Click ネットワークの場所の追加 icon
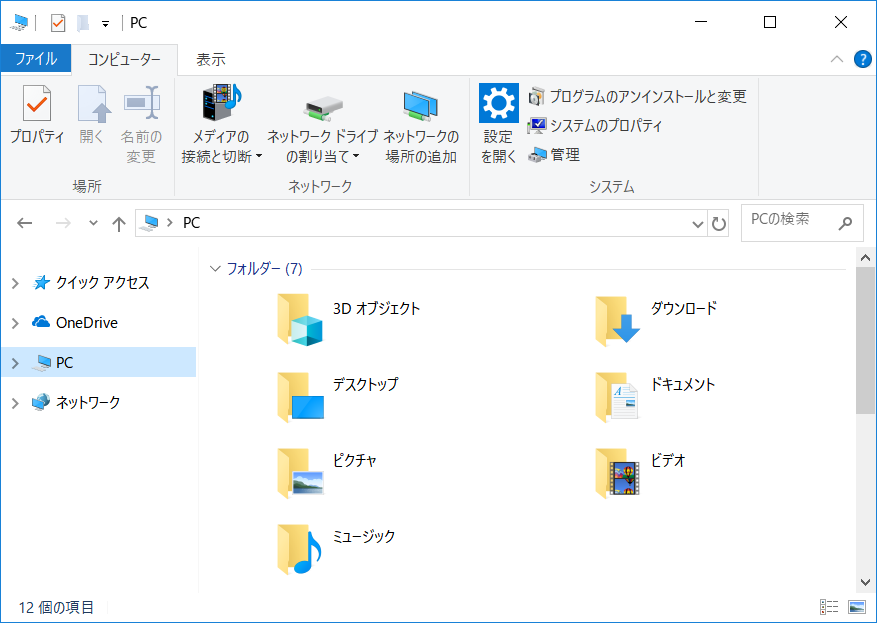 421,104
